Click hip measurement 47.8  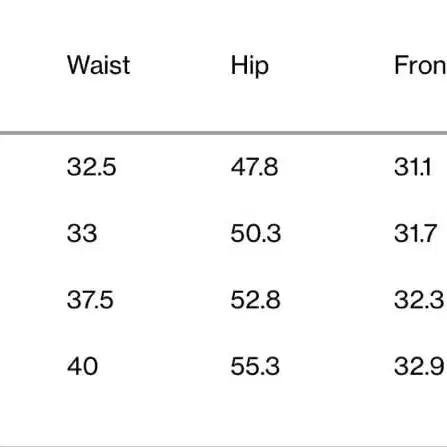click(254, 167)
